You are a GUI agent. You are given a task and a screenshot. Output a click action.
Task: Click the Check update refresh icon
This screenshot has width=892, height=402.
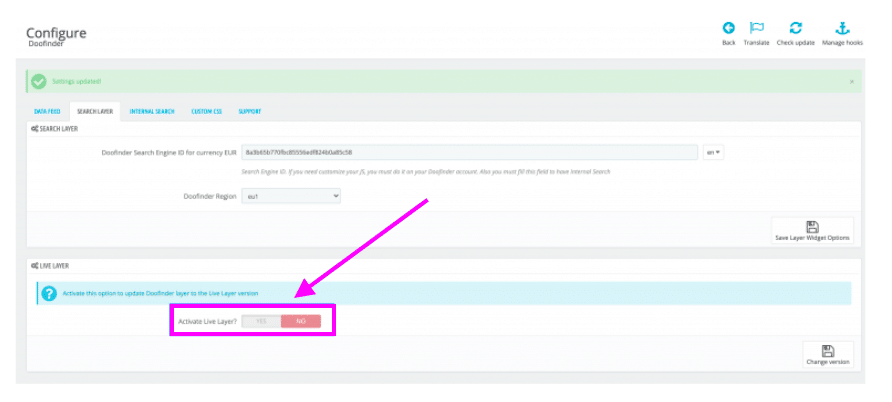pyautogui.click(x=795, y=28)
